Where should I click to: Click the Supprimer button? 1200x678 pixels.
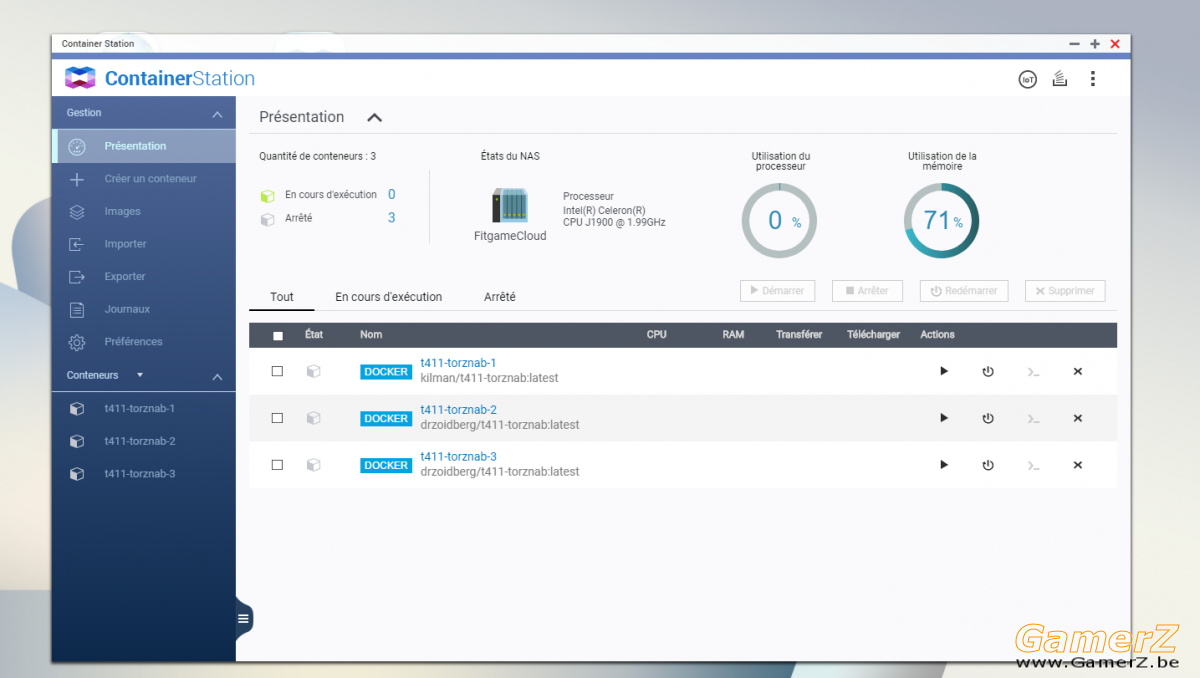(x=1065, y=291)
